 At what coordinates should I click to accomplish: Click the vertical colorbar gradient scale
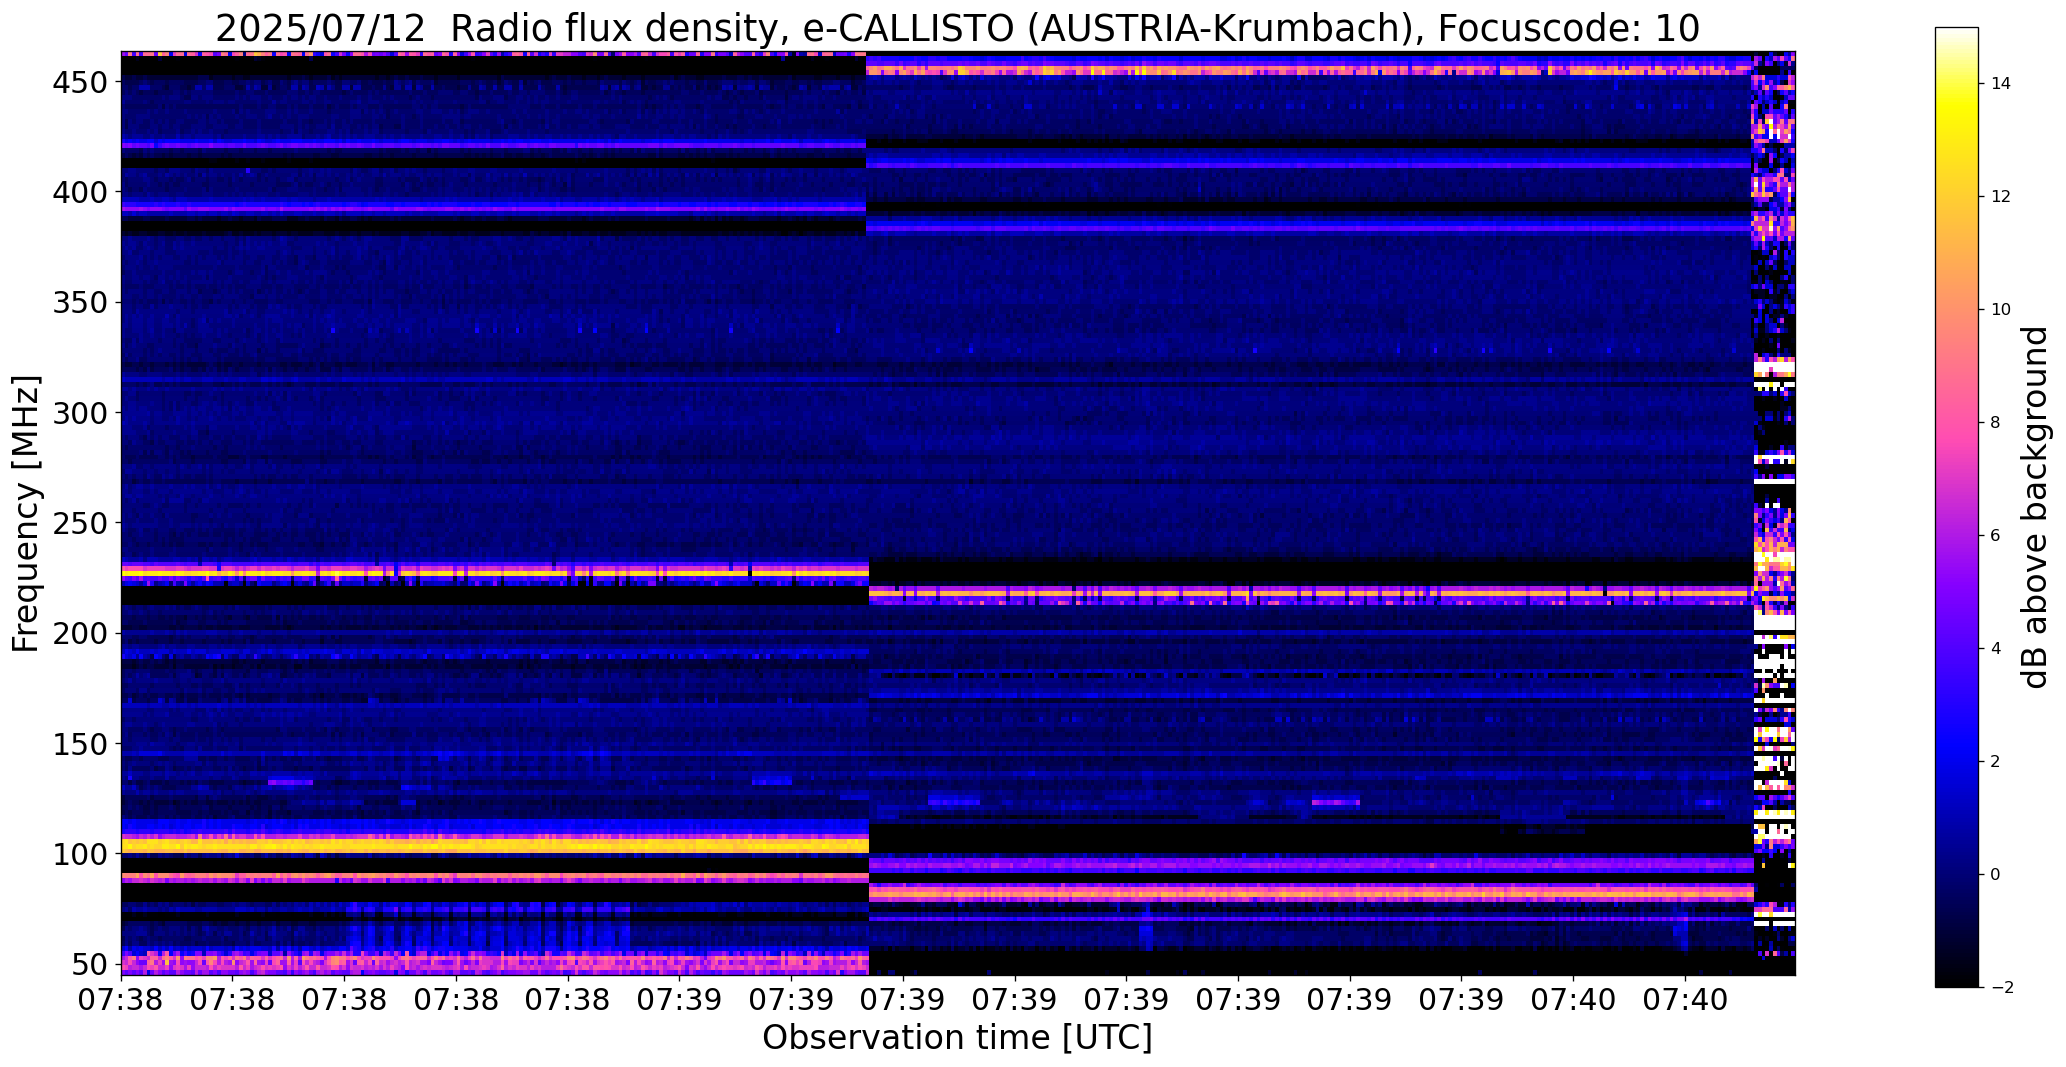click(1957, 508)
